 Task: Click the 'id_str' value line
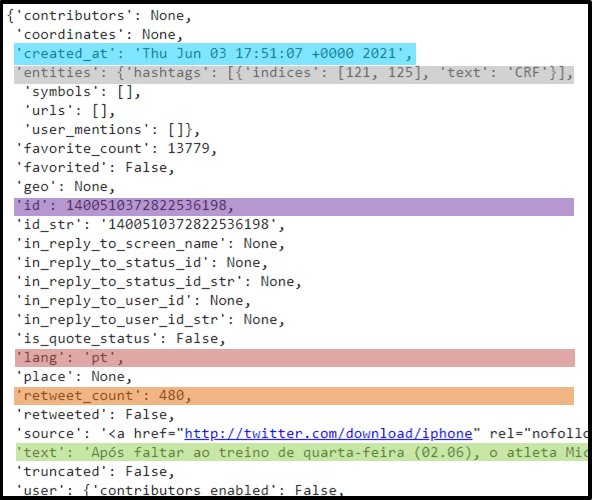coord(150,225)
